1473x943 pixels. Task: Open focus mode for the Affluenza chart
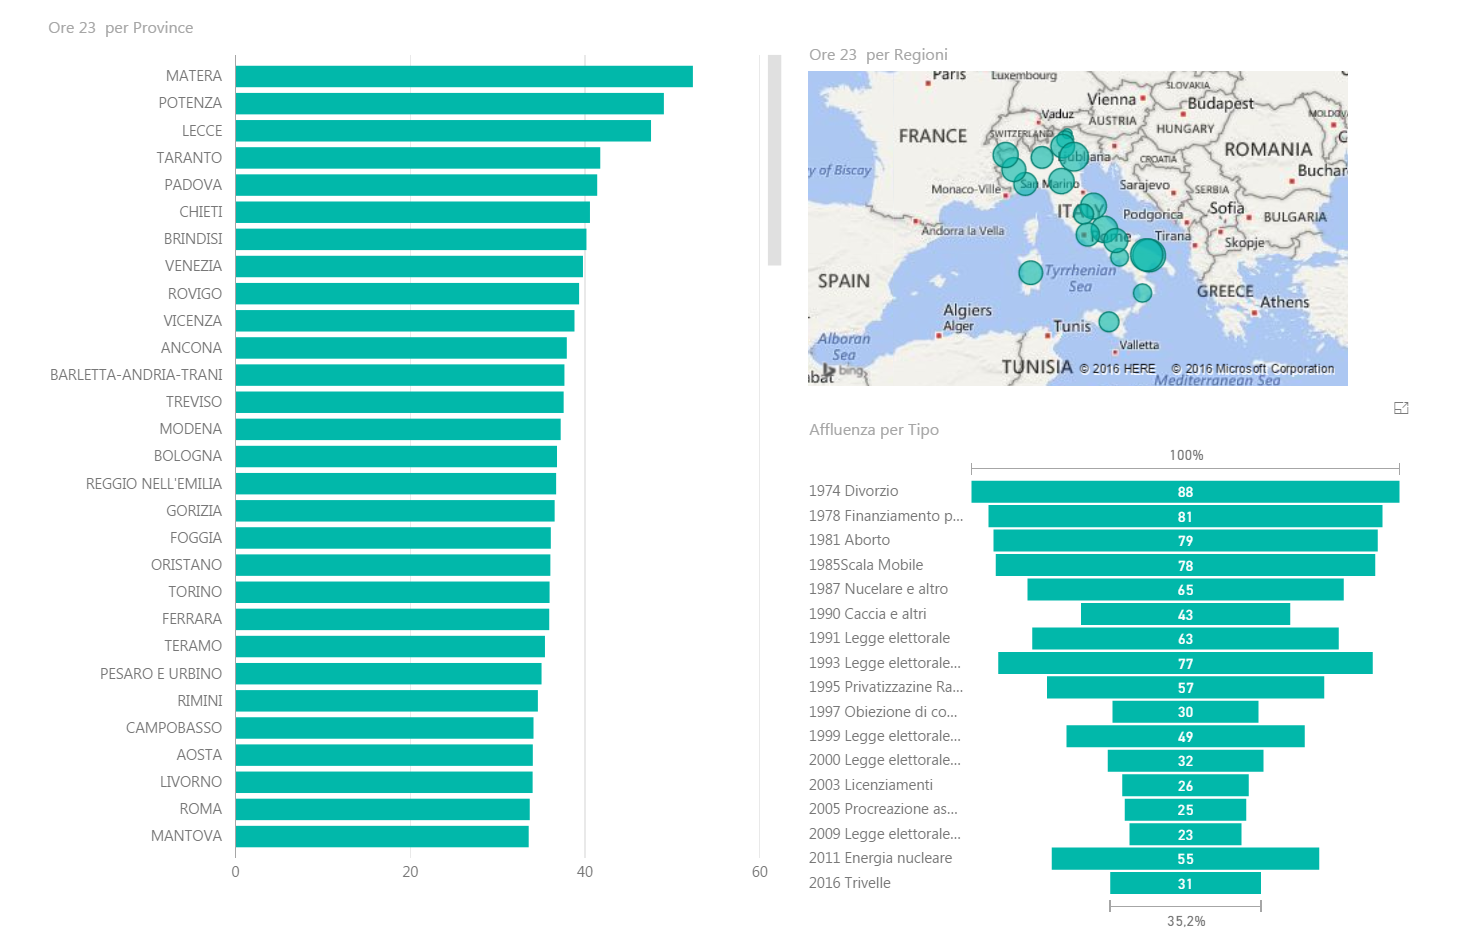(x=1401, y=408)
